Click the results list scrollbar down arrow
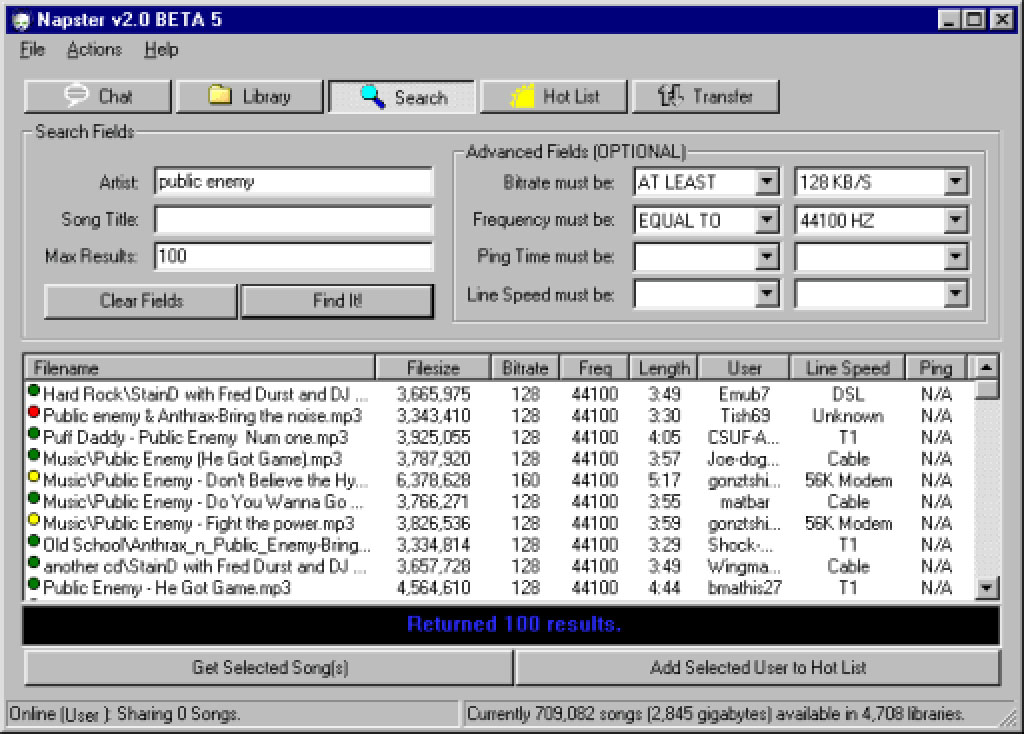1024x734 pixels. point(988,589)
